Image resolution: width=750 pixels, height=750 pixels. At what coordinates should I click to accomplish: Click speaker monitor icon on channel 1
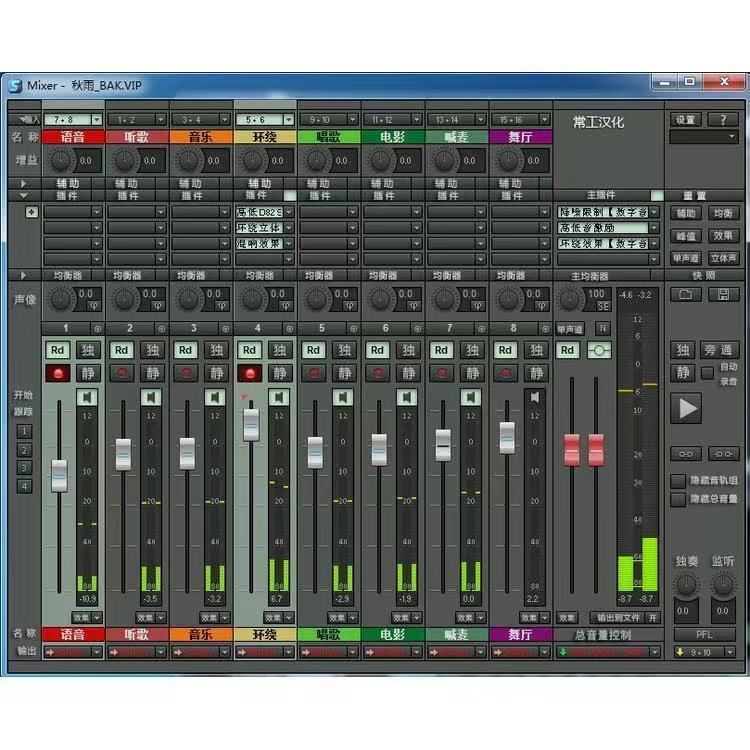pos(87,397)
